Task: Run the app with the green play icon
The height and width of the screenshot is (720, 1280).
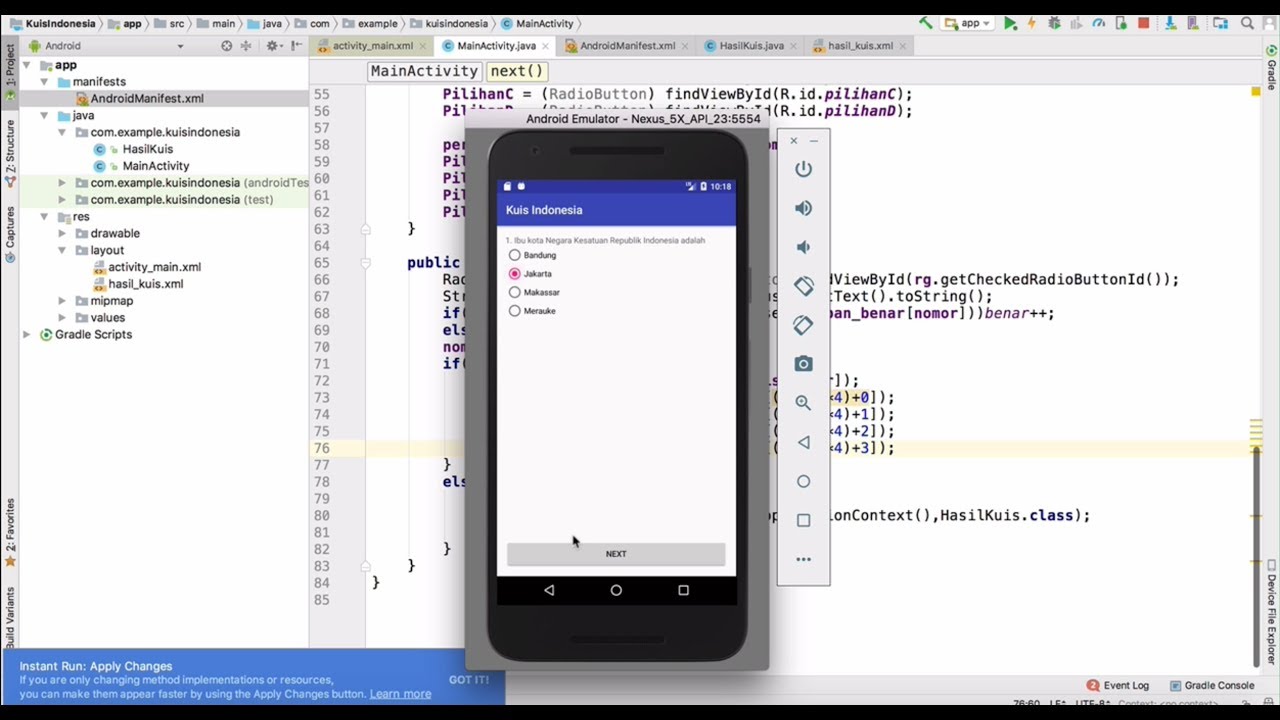Action: (x=1010, y=23)
